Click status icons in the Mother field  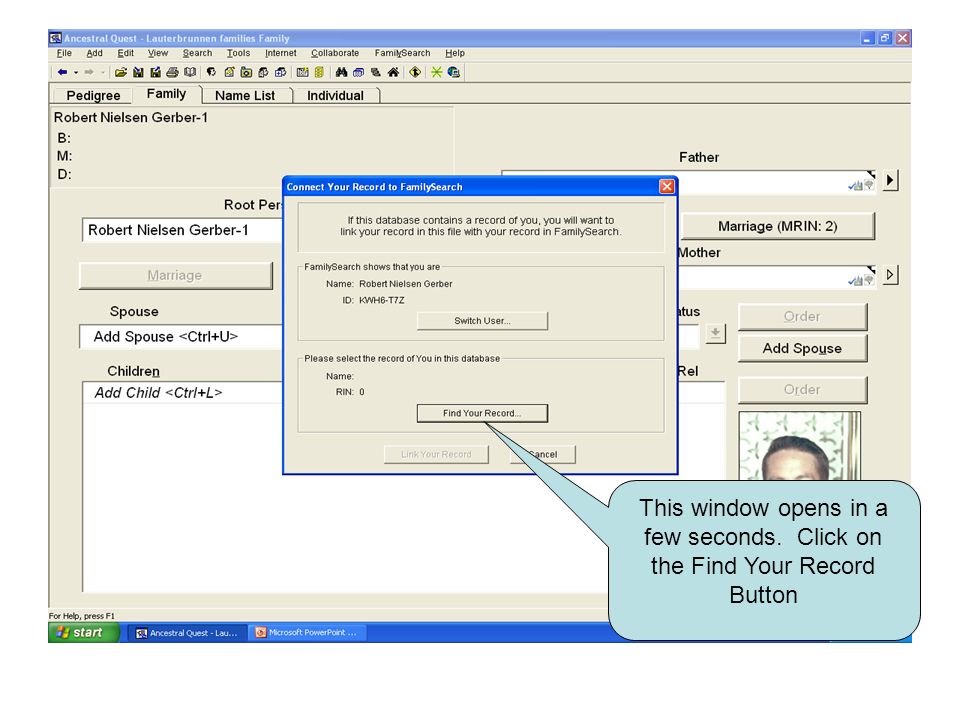click(x=860, y=280)
